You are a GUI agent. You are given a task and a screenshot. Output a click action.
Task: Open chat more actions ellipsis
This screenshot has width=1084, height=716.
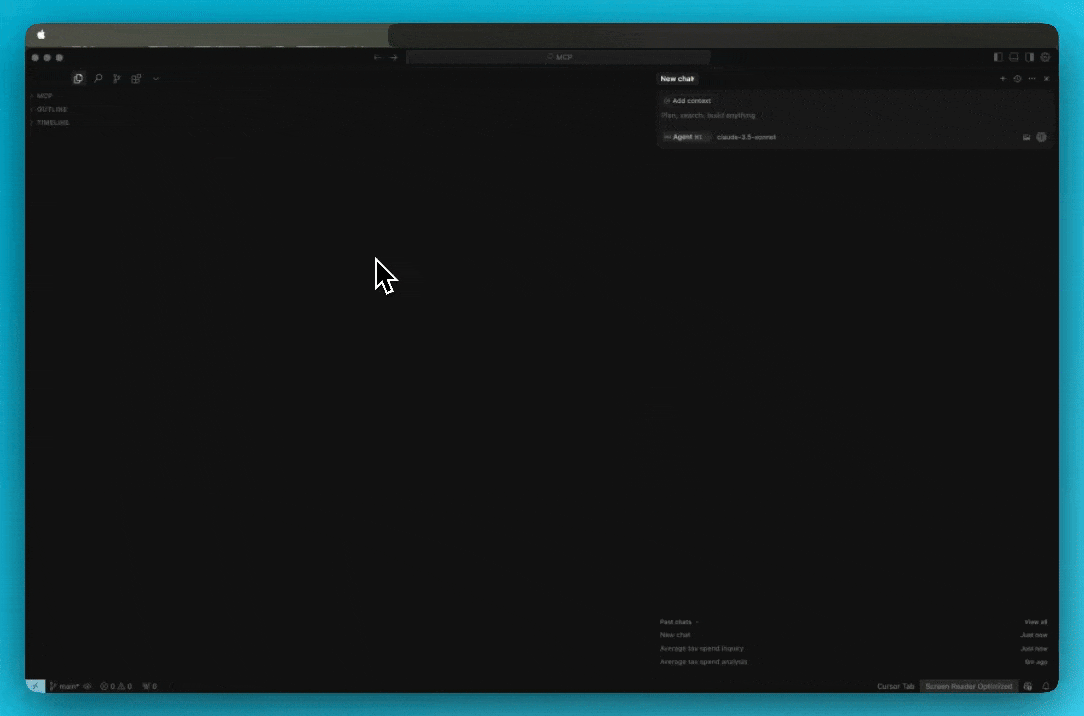click(x=1032, y=79)
